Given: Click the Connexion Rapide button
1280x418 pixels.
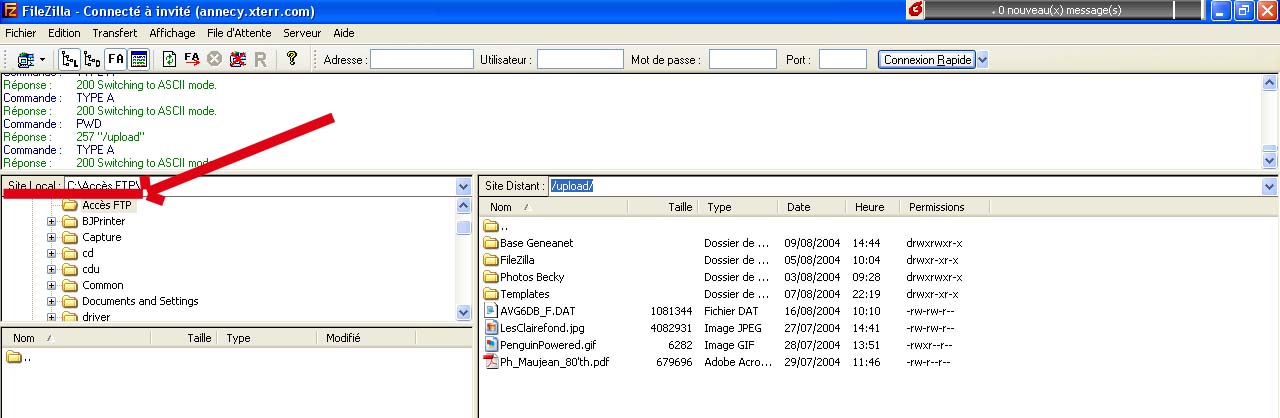Looking at the screenshot, I should click(926, 60).
